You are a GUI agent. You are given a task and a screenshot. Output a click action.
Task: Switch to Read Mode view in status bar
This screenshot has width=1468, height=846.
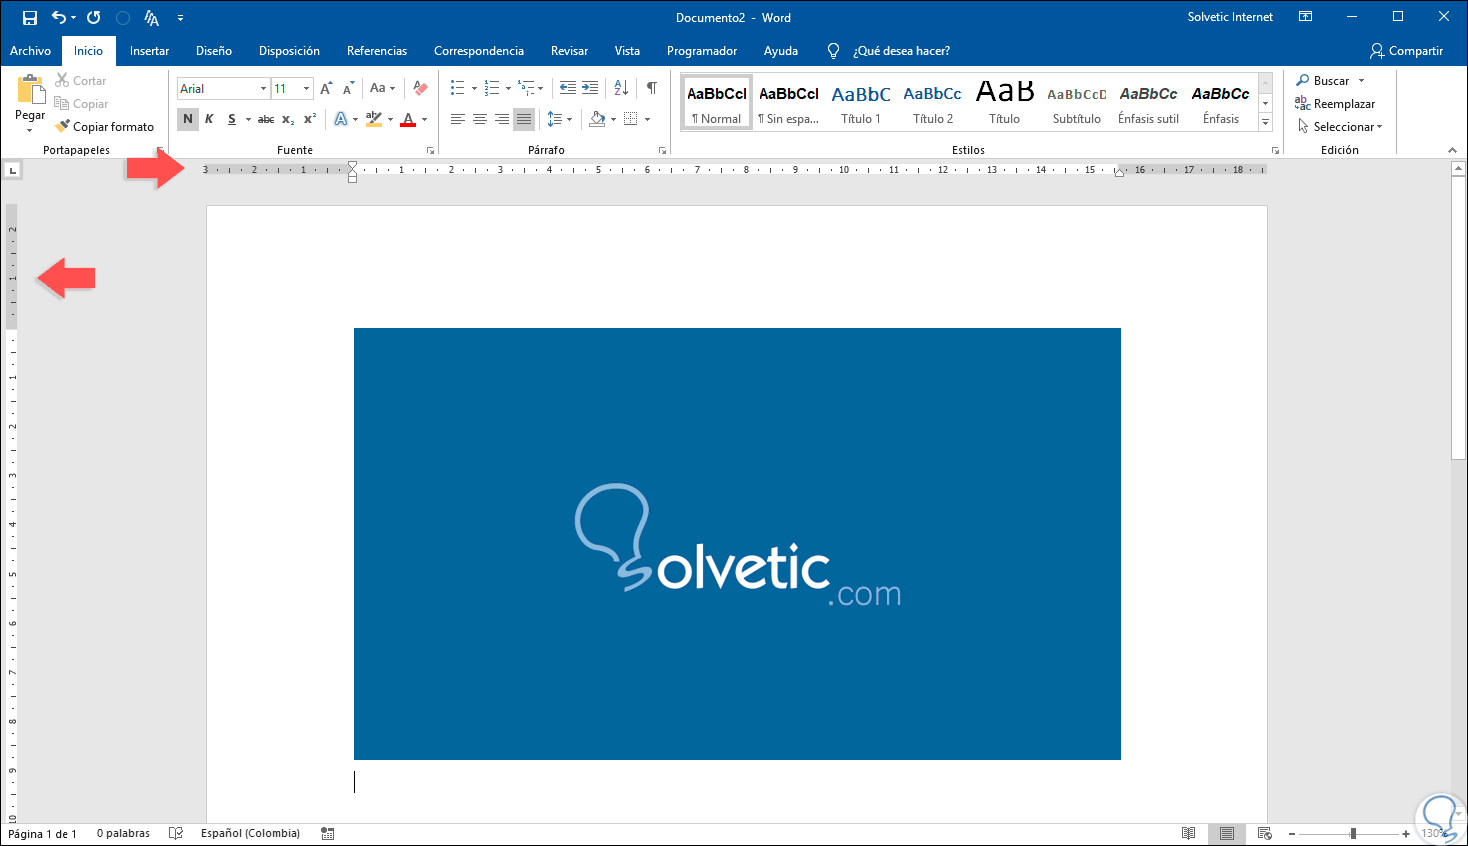(x=1188, y=833)
